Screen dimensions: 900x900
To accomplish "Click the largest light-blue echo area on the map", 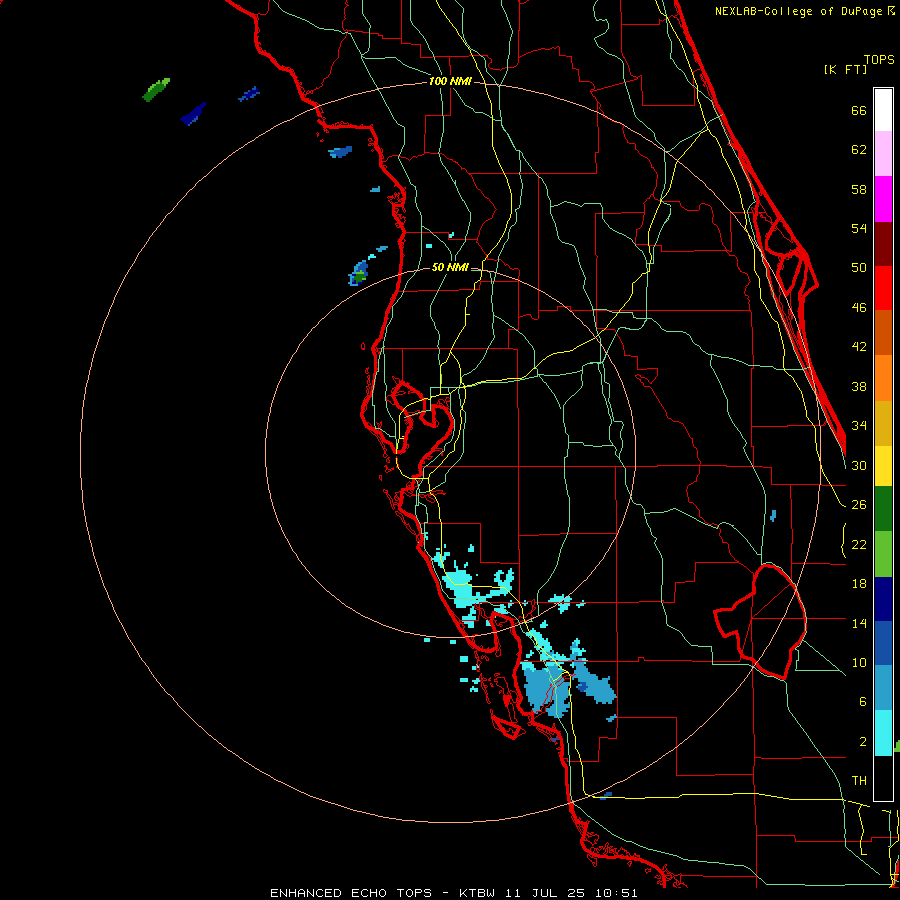I will point(545,689).
